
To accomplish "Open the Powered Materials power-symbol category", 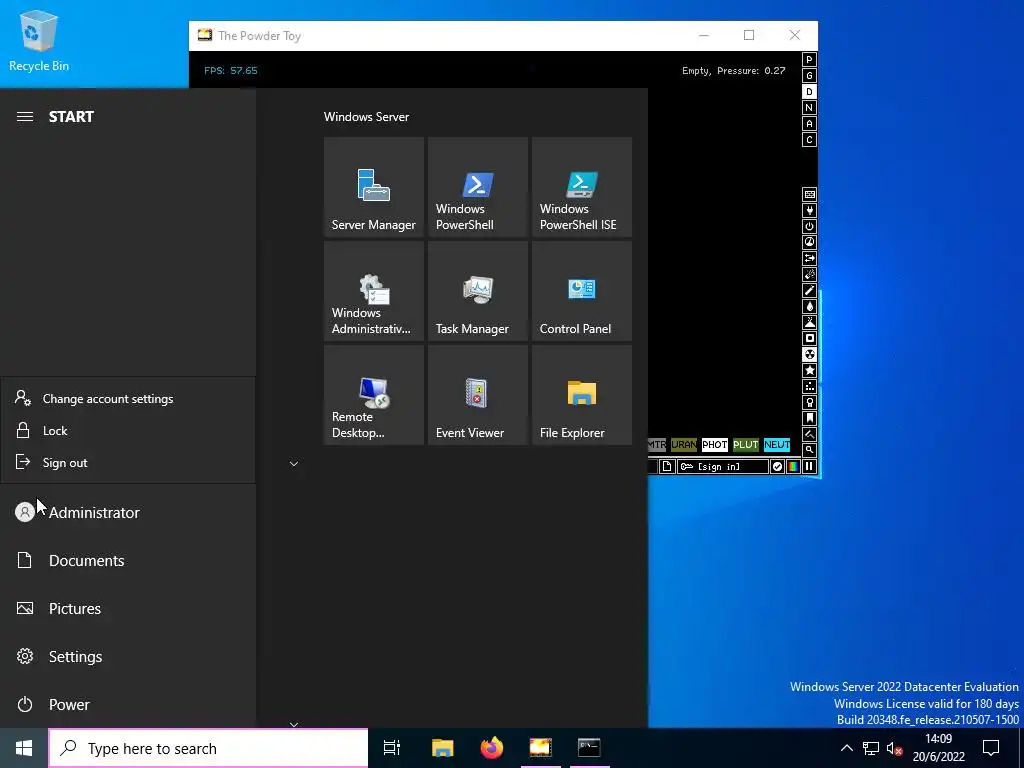I will pyautogui.click(x=809, y=226).
